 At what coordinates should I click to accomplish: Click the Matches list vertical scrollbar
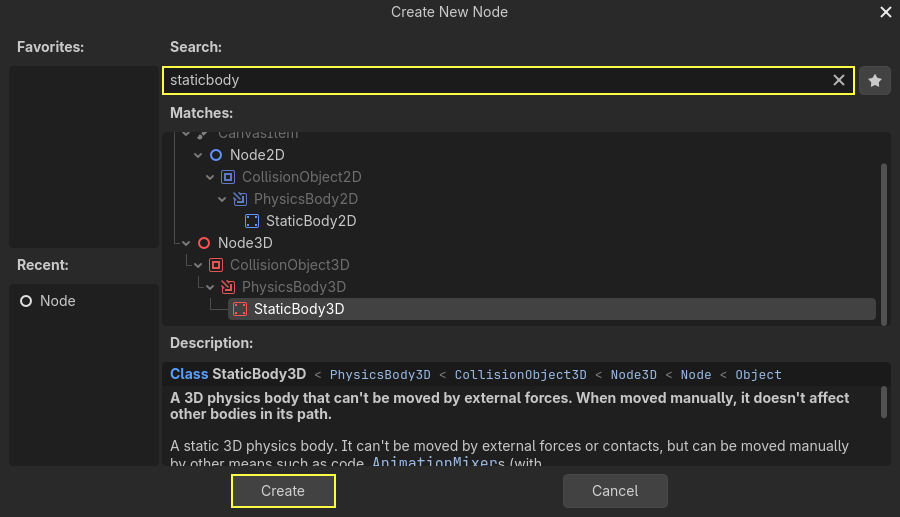883,240
